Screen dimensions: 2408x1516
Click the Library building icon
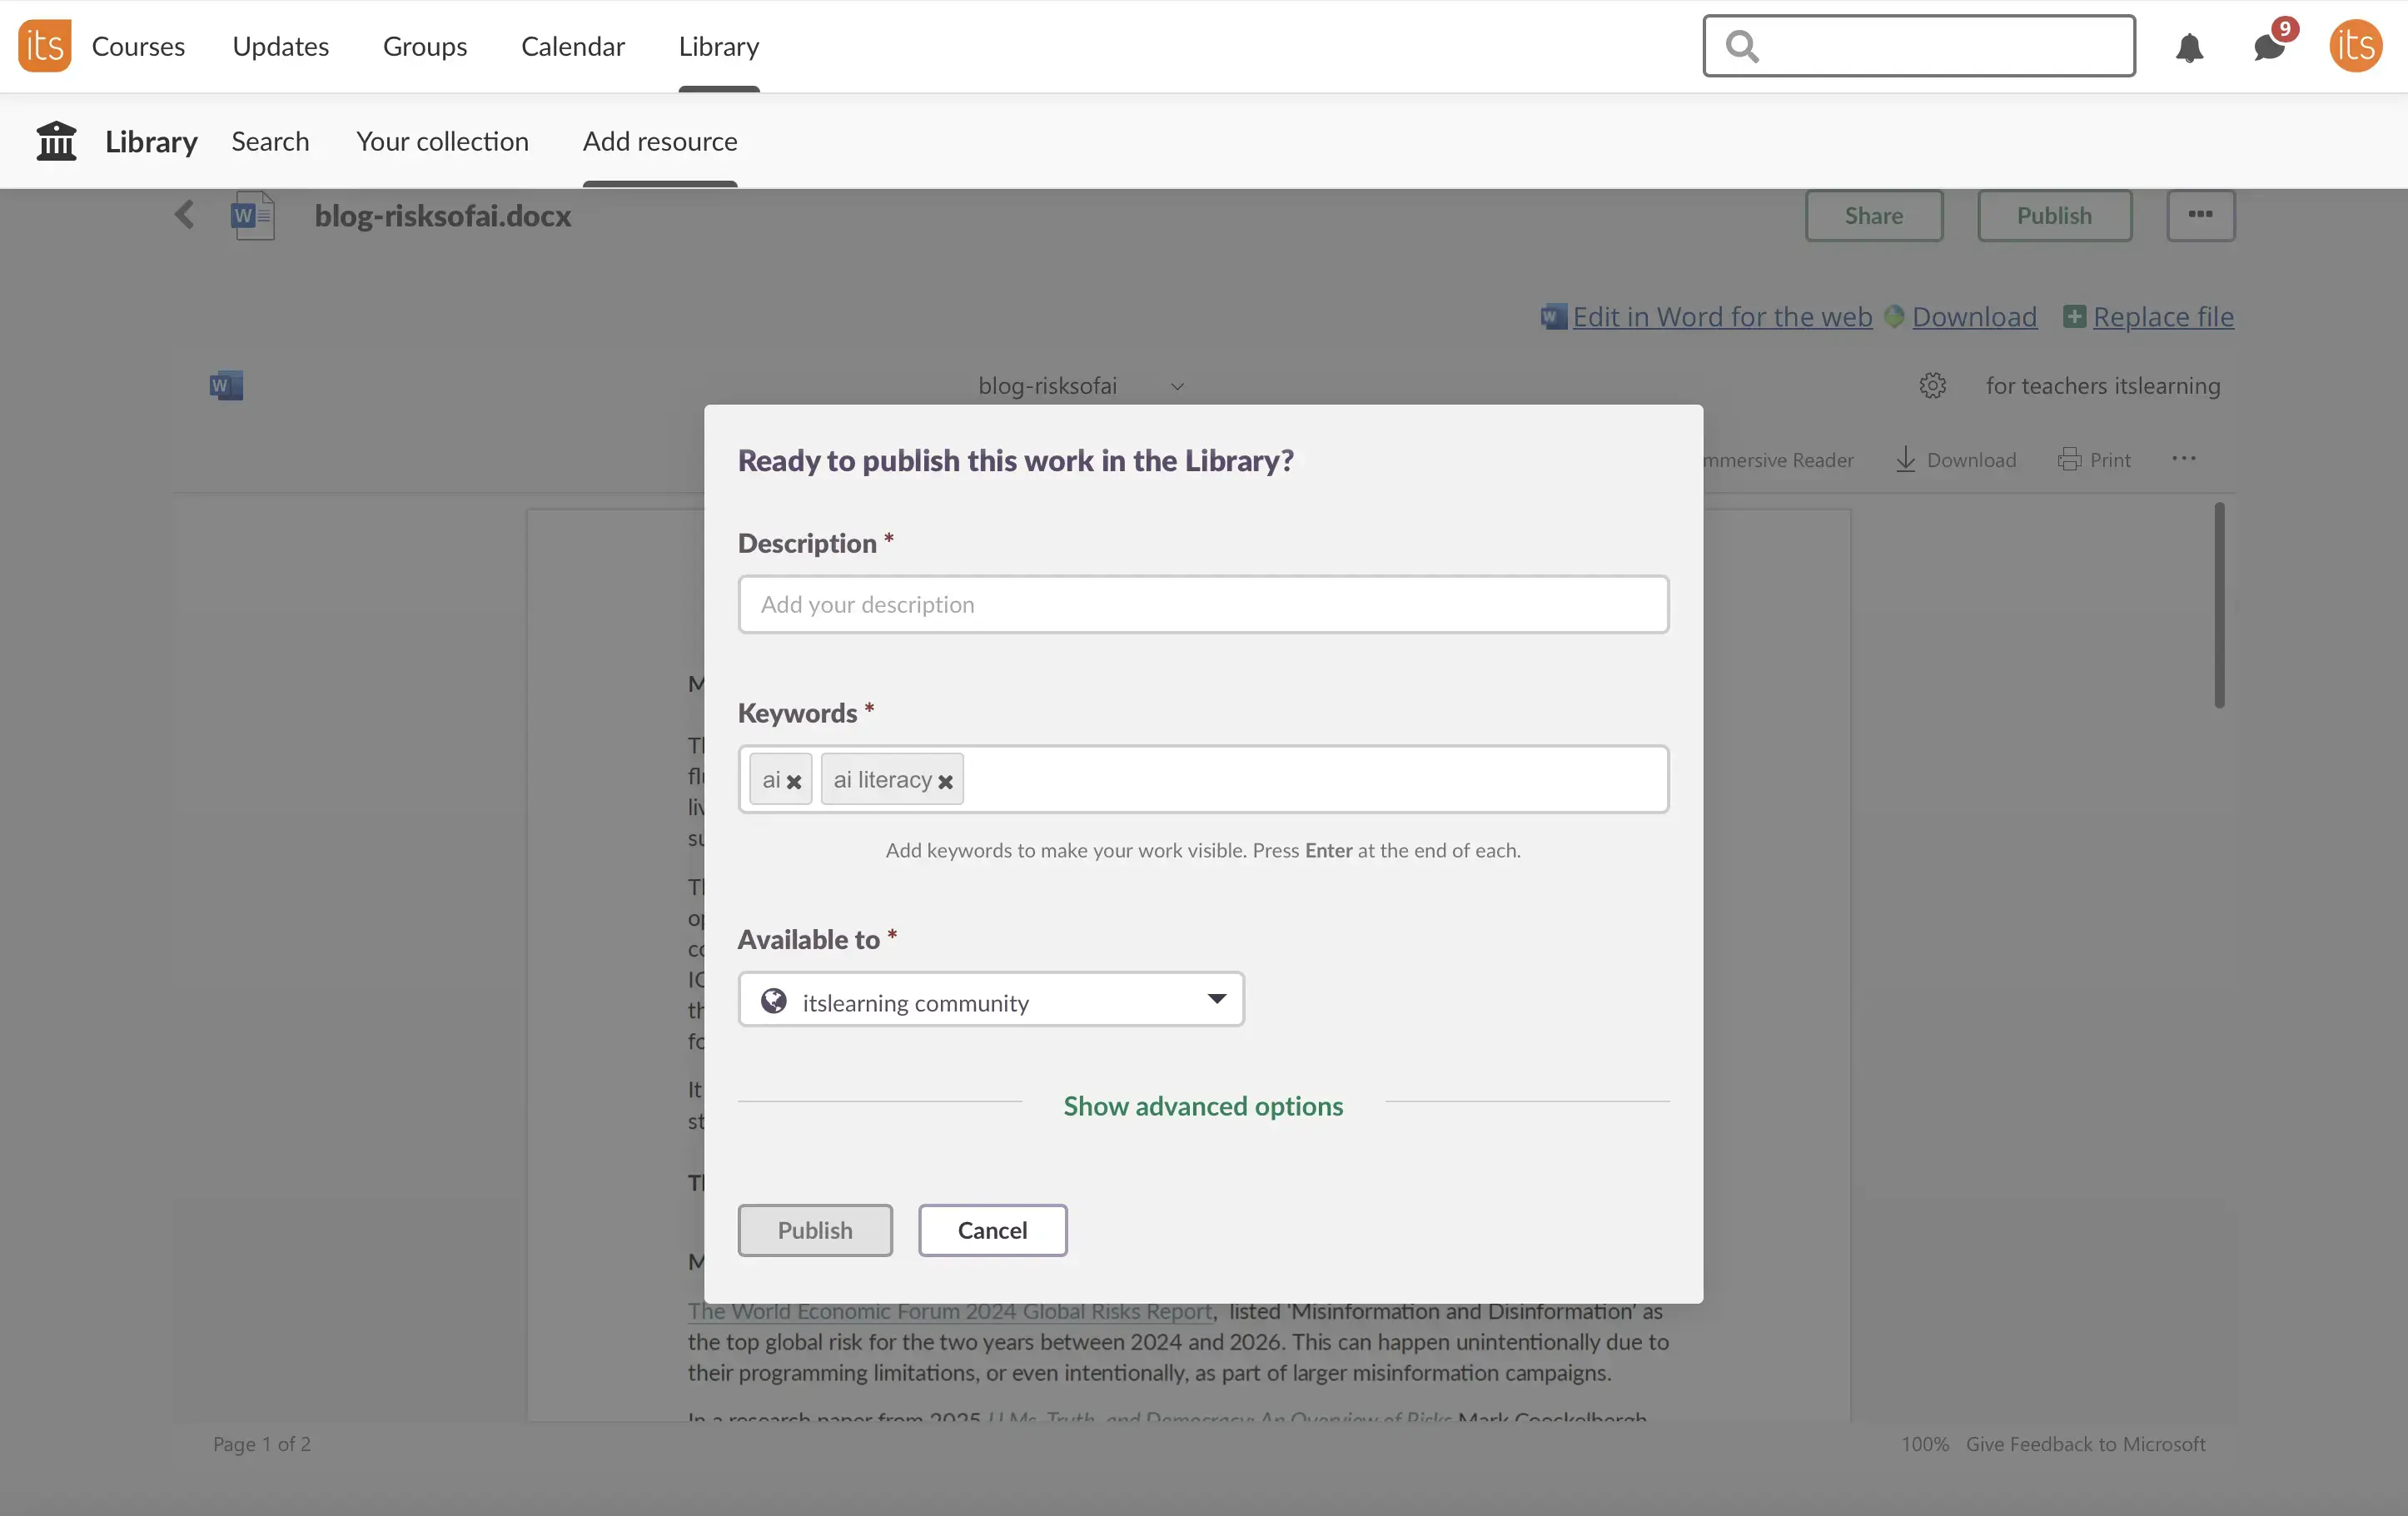pyautogui.click(x=56, y=141)
